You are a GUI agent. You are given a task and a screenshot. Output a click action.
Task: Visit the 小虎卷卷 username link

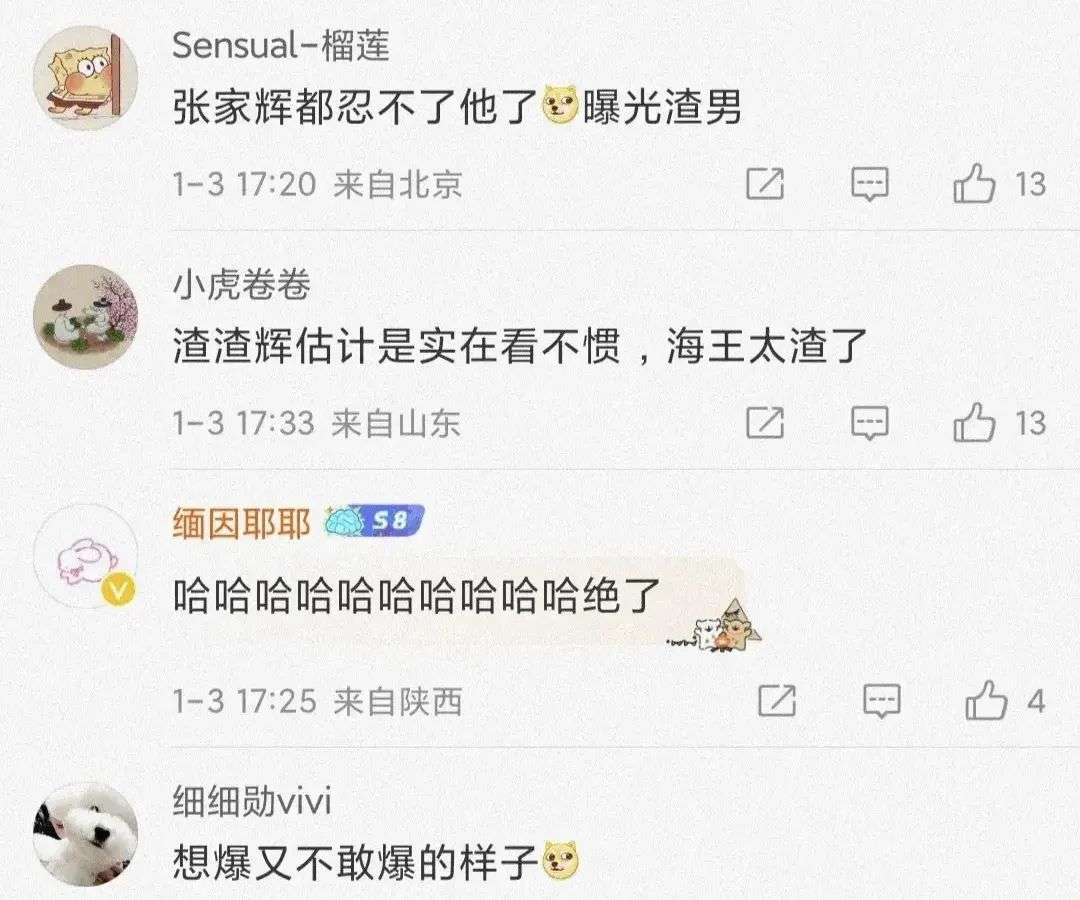241,284
